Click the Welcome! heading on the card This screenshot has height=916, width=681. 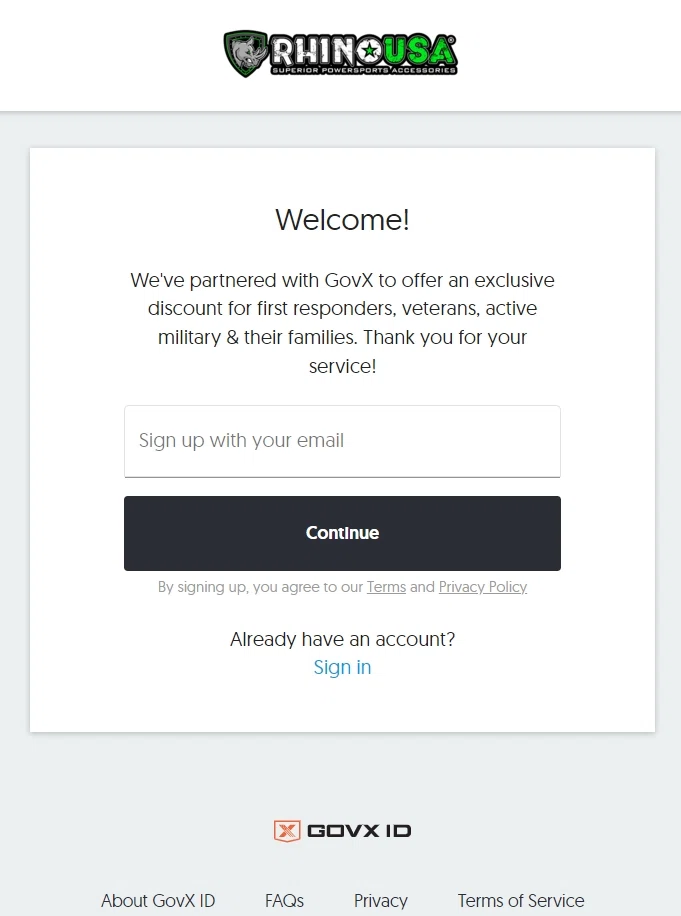(342, 220)
